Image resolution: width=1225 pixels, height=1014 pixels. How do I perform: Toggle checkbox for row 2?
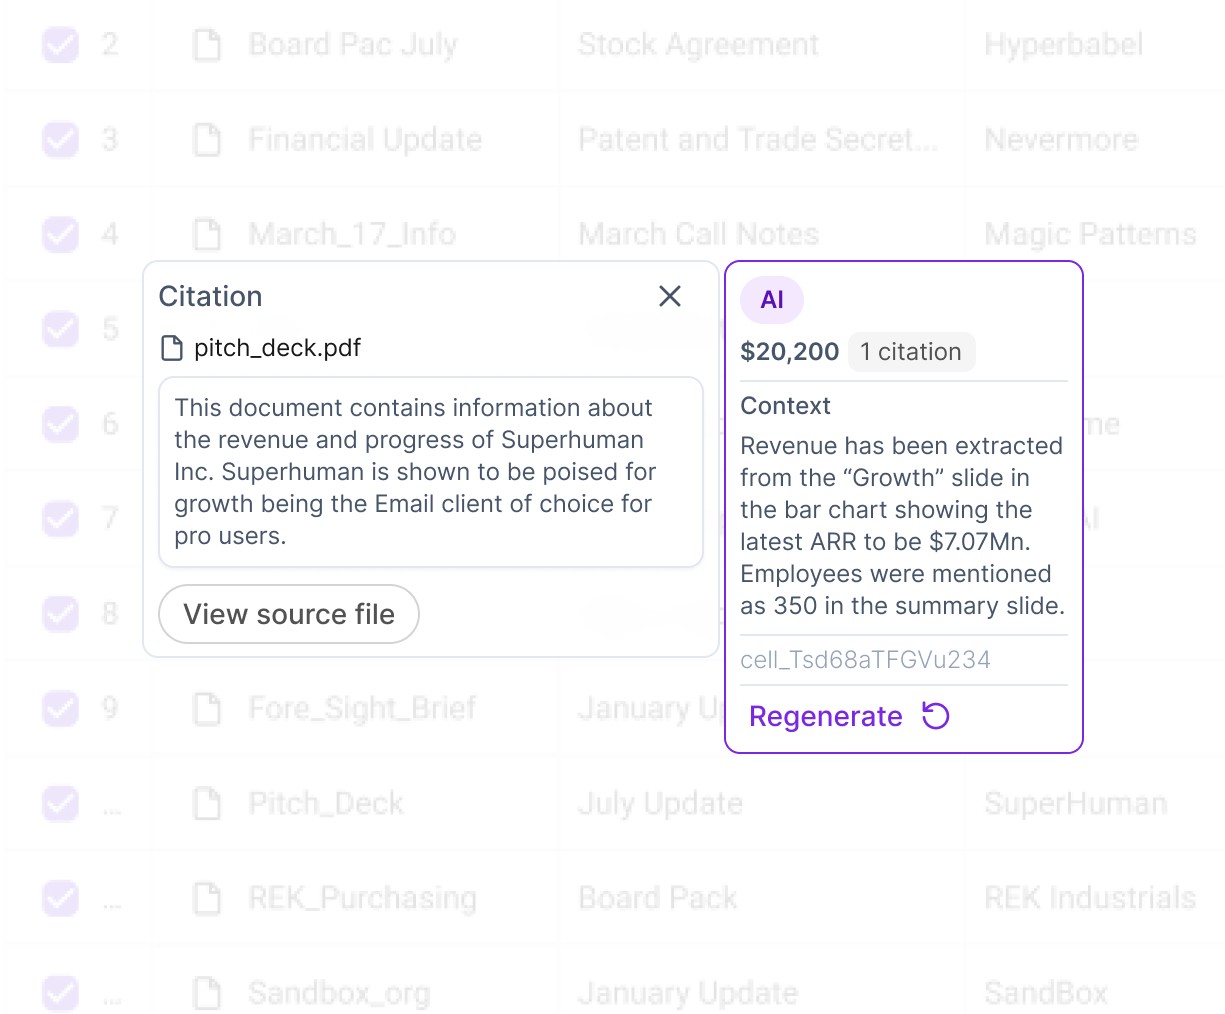[x=60, y=44]
